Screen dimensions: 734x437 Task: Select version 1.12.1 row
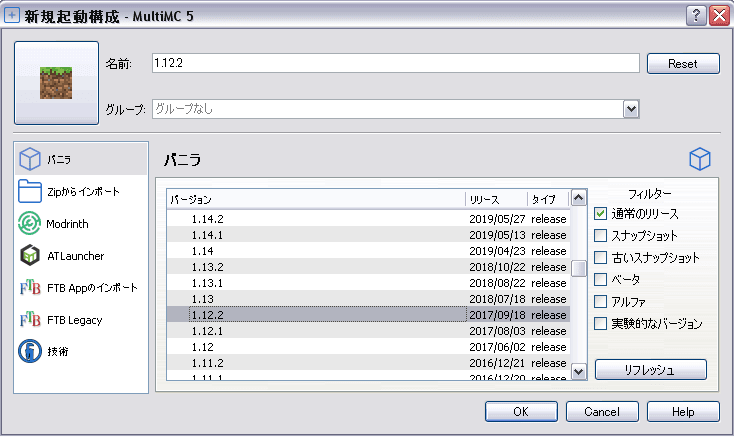[368, 331]
